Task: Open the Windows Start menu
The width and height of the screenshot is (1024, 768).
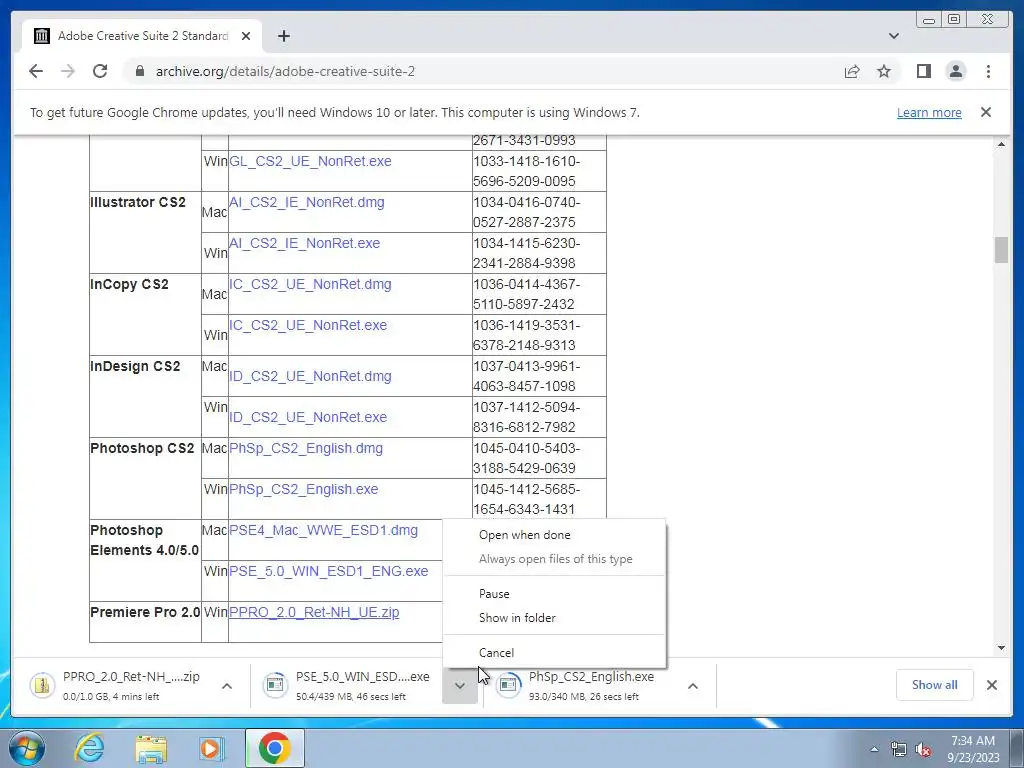Action: (x=27, y=748)
